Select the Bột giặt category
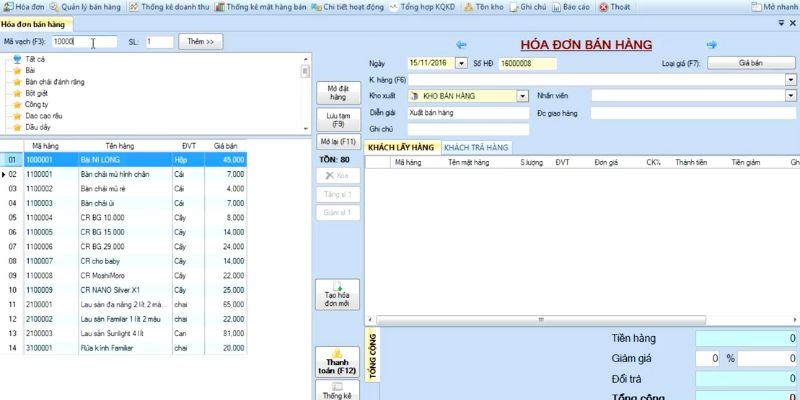 36,93
